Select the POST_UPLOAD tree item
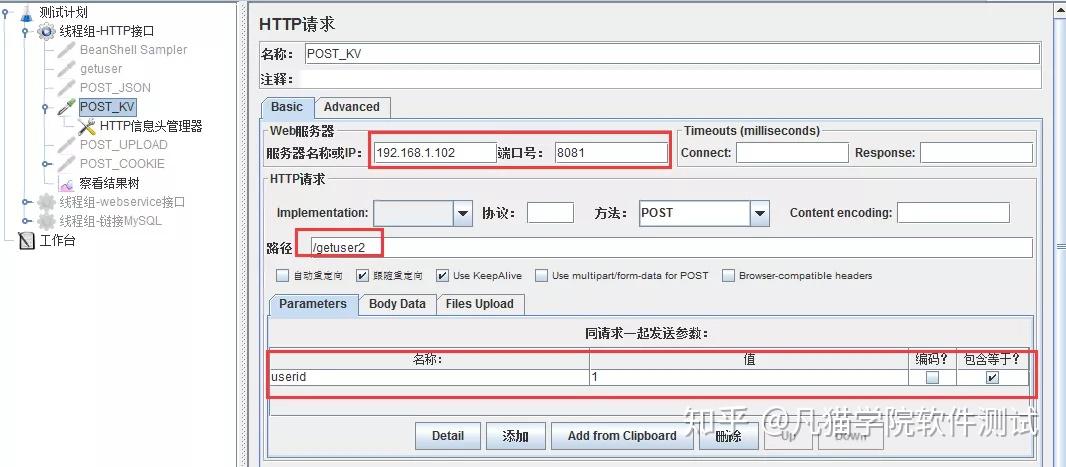Screen dimensions: 1066x467 pos(123,145)
